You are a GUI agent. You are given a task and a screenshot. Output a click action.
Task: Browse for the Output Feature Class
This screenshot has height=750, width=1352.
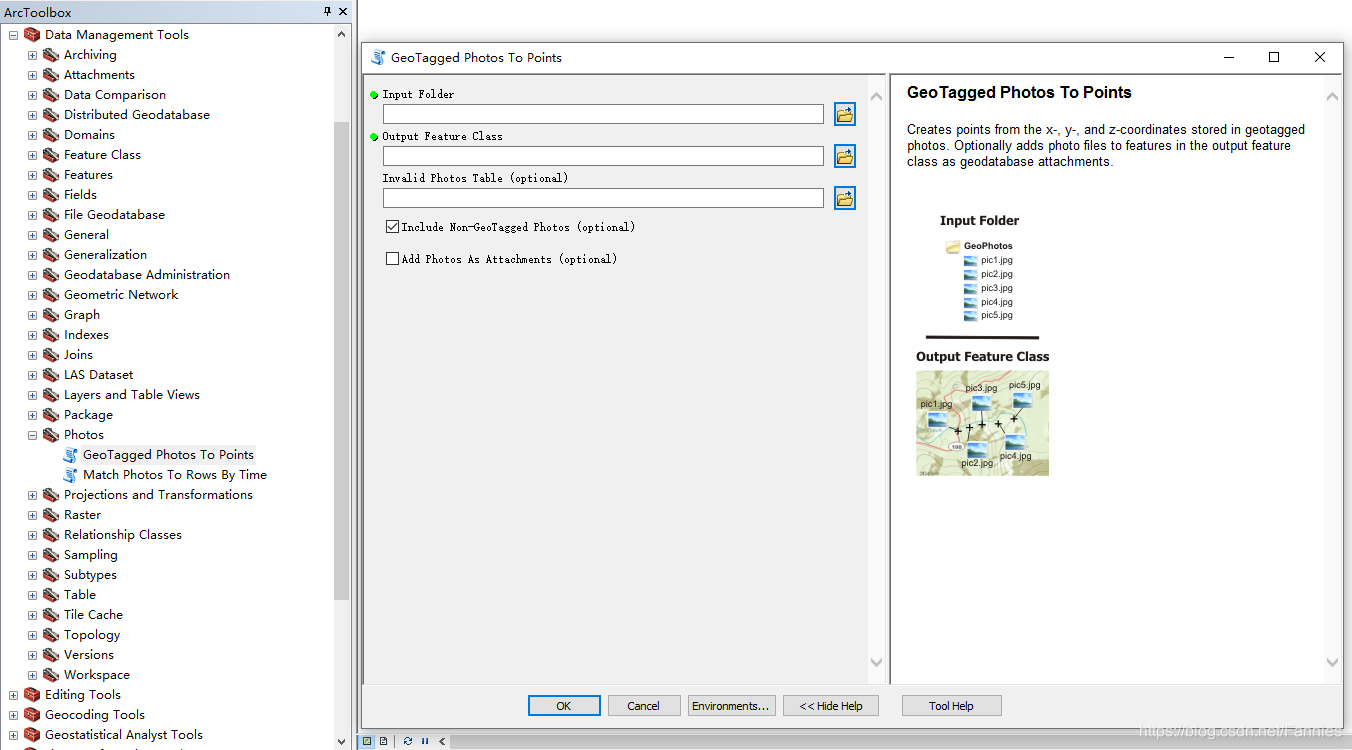(845, 156)
